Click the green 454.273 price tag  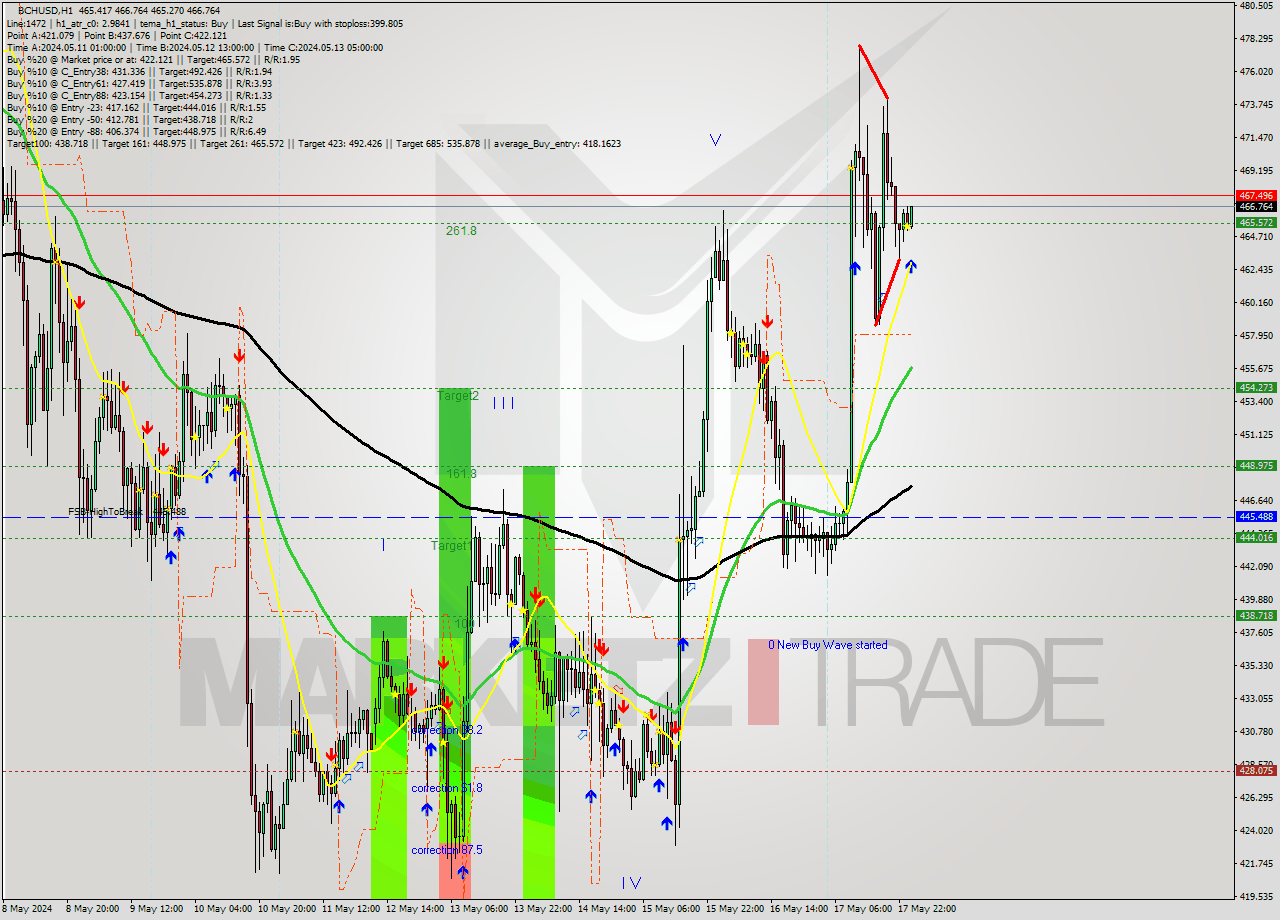click(1256, 388)
